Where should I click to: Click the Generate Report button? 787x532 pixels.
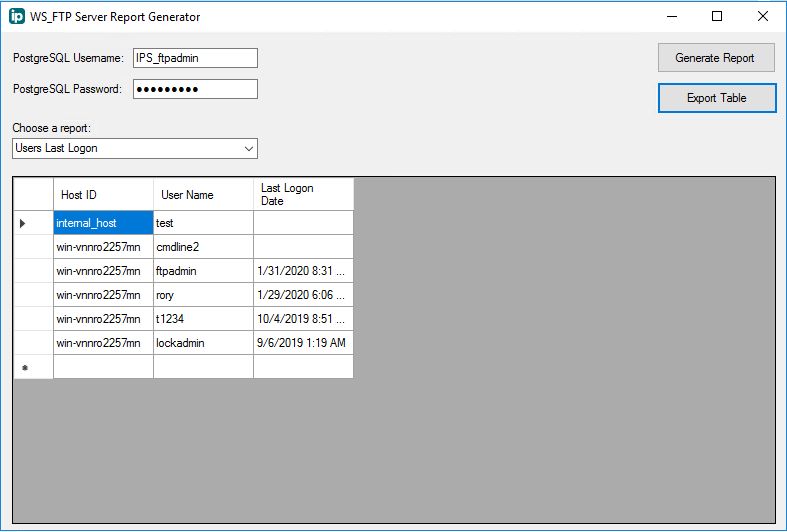click(715, 58)
